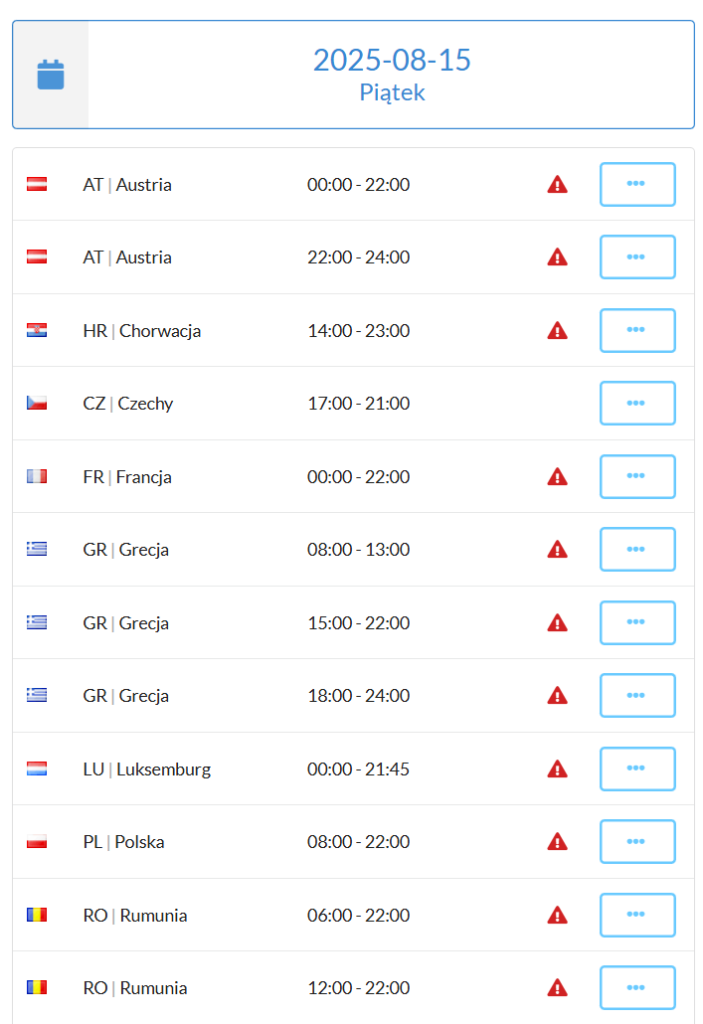Viewport: 703px width, 1024px height.
Task: Select the 2025-08-15 date heading
Action: pyautogui.click(x=392, y=60)
